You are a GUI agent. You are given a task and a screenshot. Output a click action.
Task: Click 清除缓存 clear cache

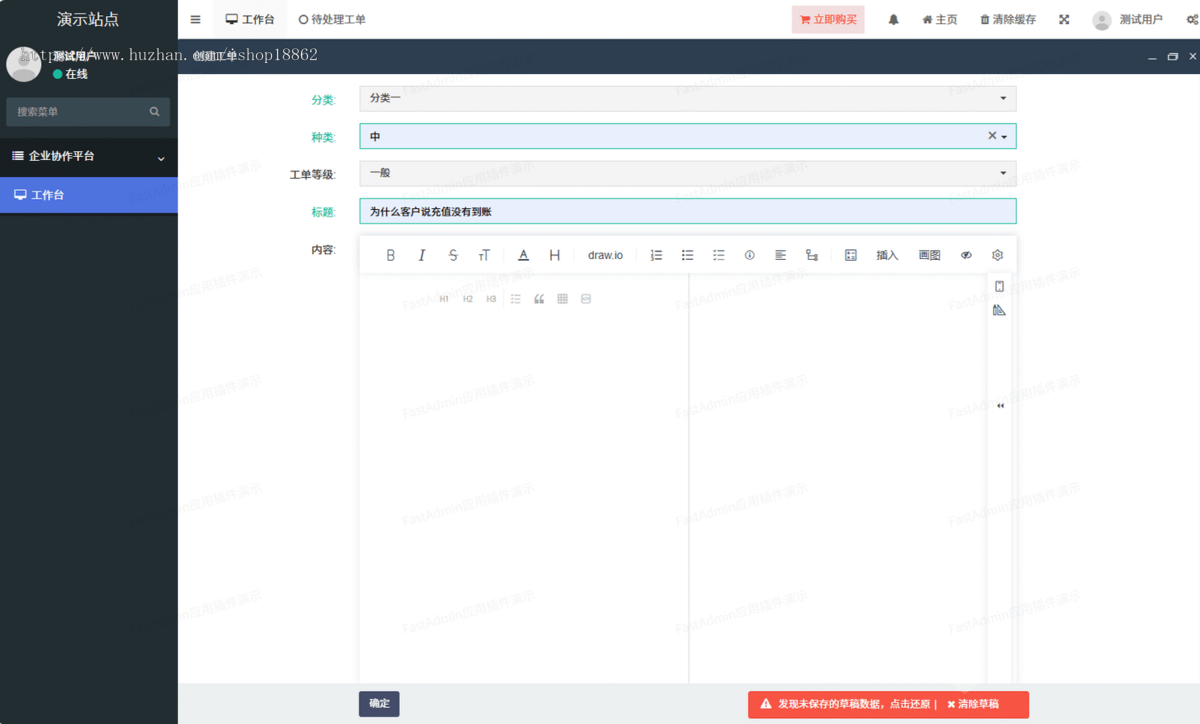click(x=1008, y=19)
